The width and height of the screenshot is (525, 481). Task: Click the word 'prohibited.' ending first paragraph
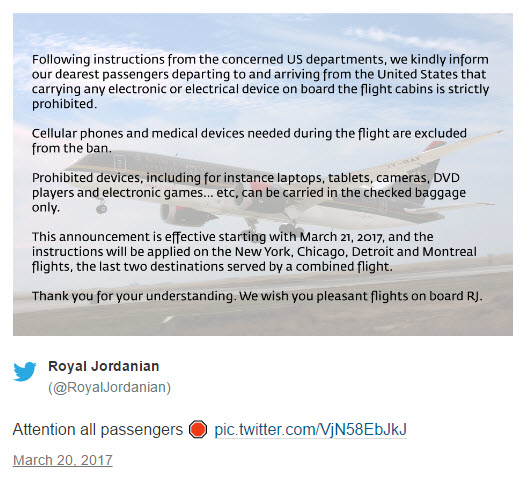[64, 104]
